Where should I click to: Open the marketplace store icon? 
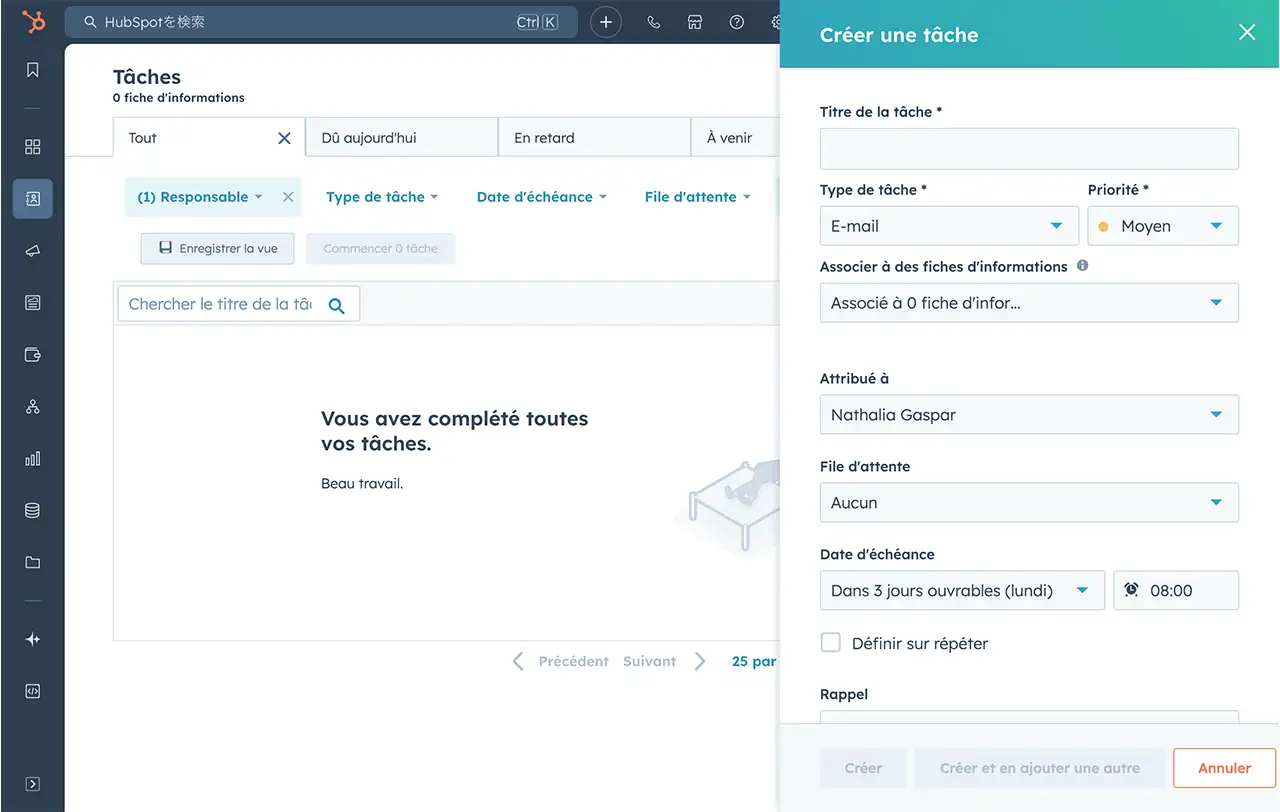pos(695,22)
